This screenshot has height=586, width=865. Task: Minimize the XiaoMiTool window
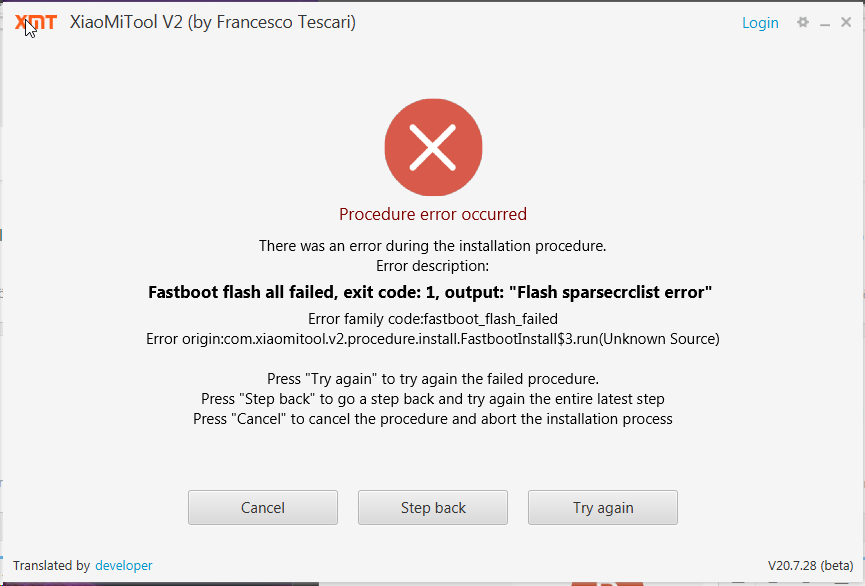tap(825, 23)
